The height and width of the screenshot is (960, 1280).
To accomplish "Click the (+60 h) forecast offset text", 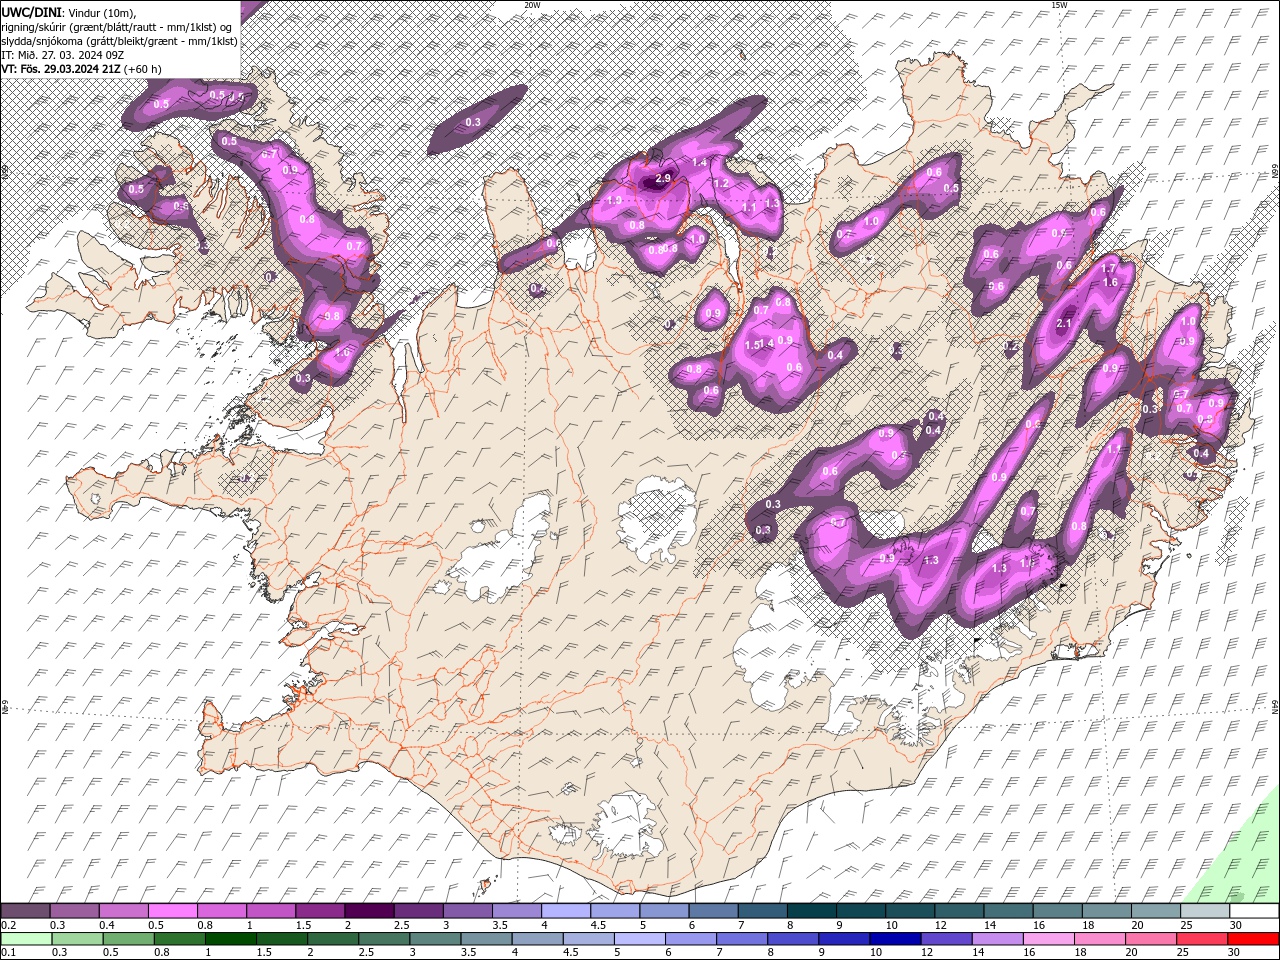I will tap(143, 69).
